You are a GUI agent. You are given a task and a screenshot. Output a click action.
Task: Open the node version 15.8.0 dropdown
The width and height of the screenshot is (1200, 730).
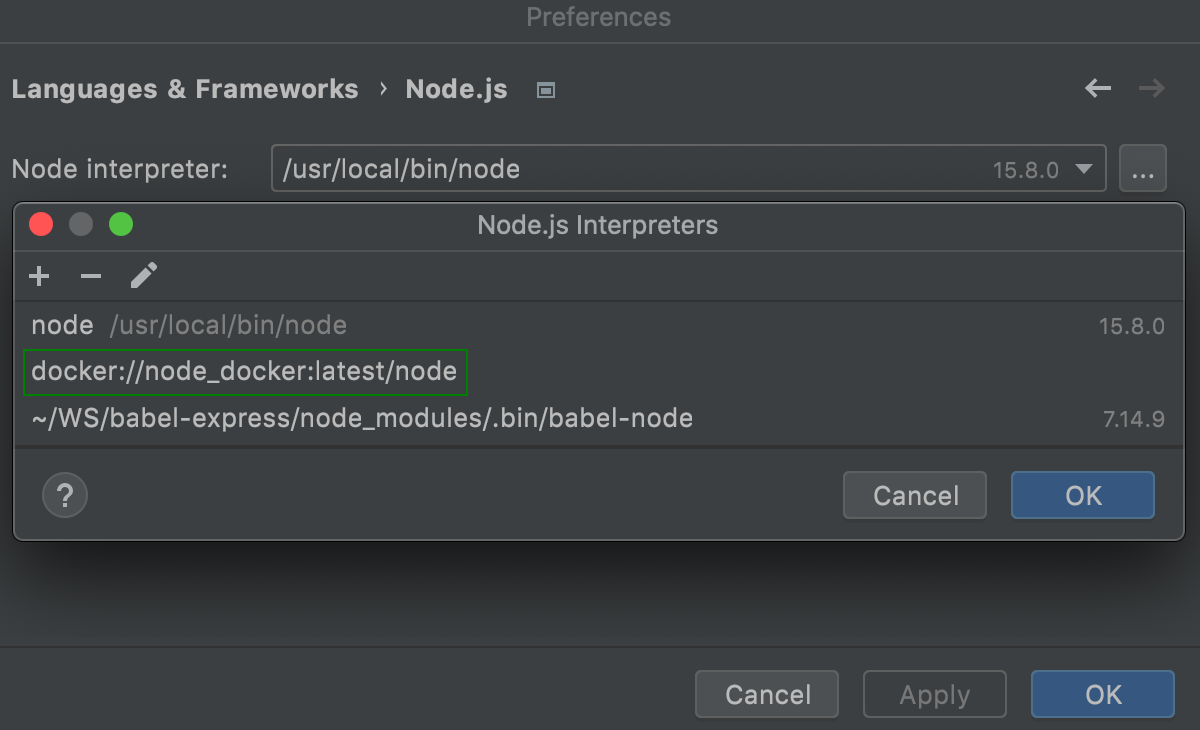[x=1083, y=169]
